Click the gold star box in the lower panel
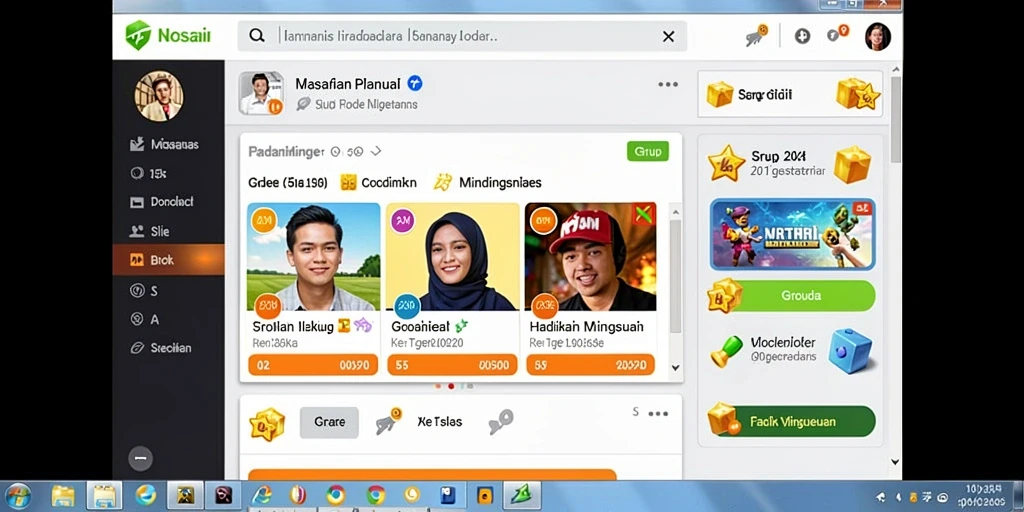 pyautogui.click(x=267, y=424)
